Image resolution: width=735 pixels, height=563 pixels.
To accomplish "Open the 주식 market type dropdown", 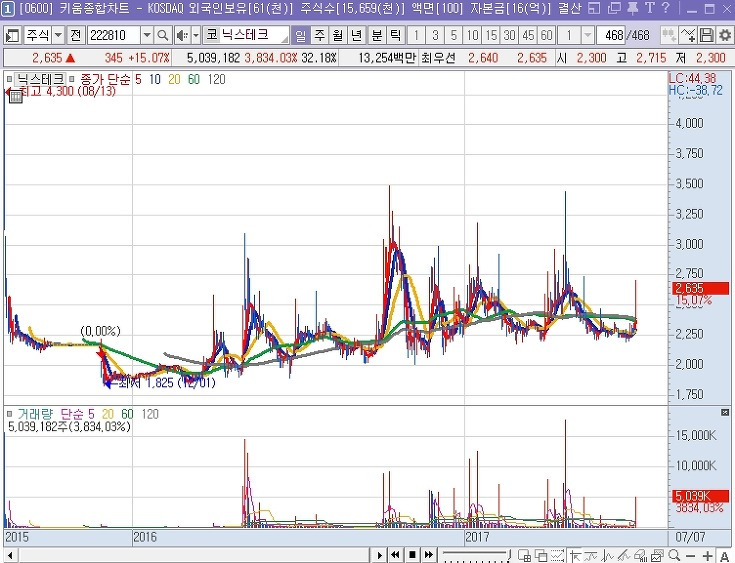I will [58, 35].
